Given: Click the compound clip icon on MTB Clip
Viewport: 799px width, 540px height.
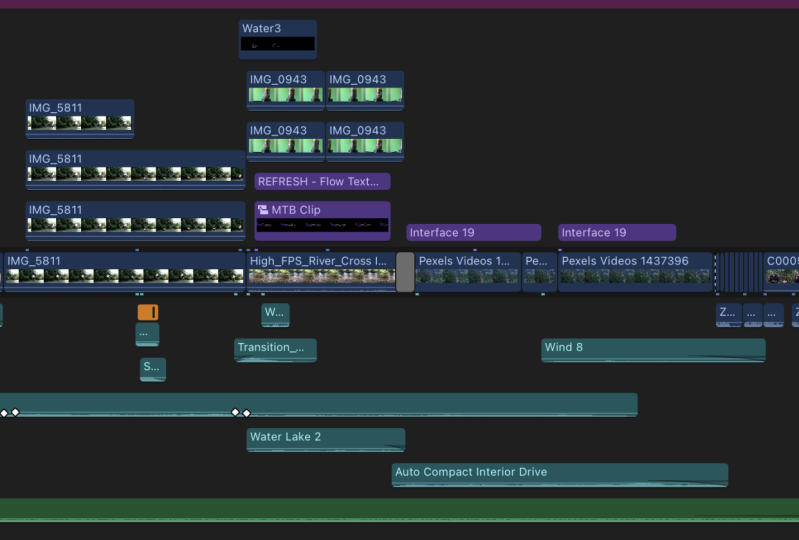Looking at the screenshot, I should point(263,209).
